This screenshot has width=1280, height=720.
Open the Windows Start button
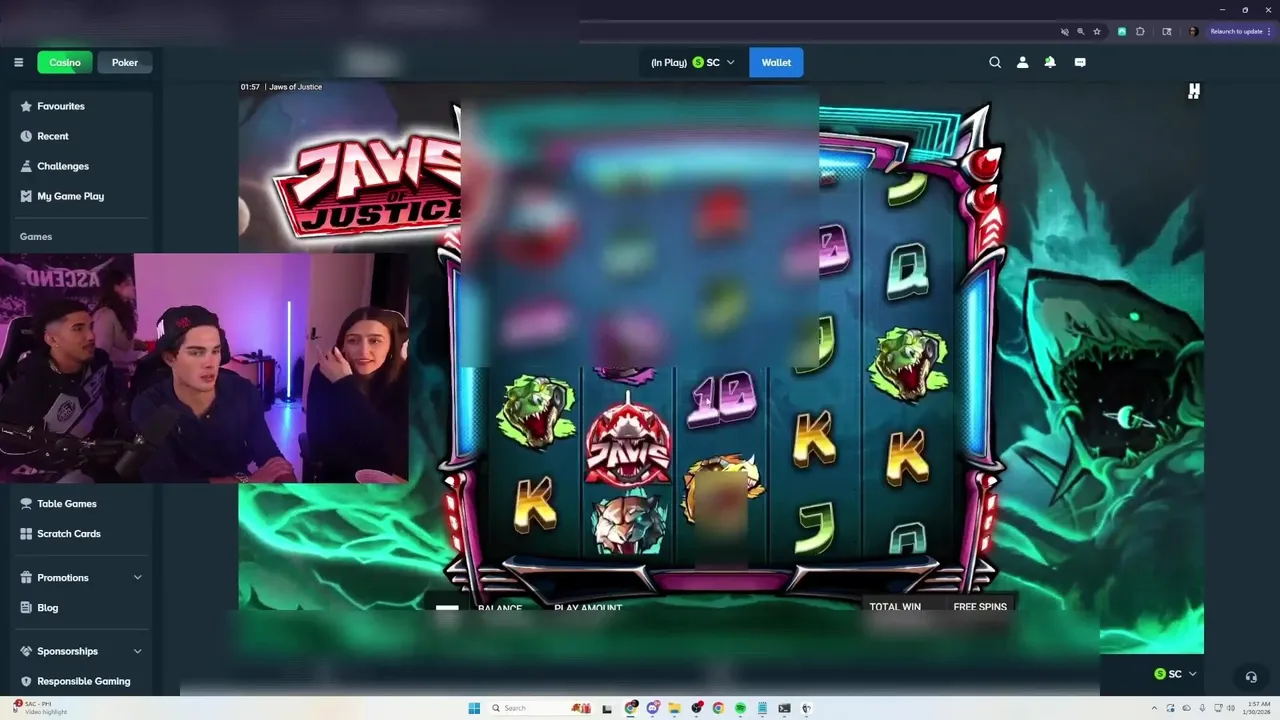tap(474, 708)
